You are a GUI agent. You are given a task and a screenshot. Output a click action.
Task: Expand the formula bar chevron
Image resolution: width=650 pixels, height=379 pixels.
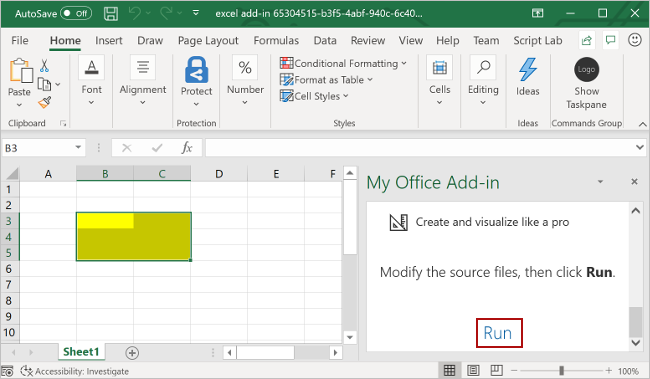coord(640,147)
